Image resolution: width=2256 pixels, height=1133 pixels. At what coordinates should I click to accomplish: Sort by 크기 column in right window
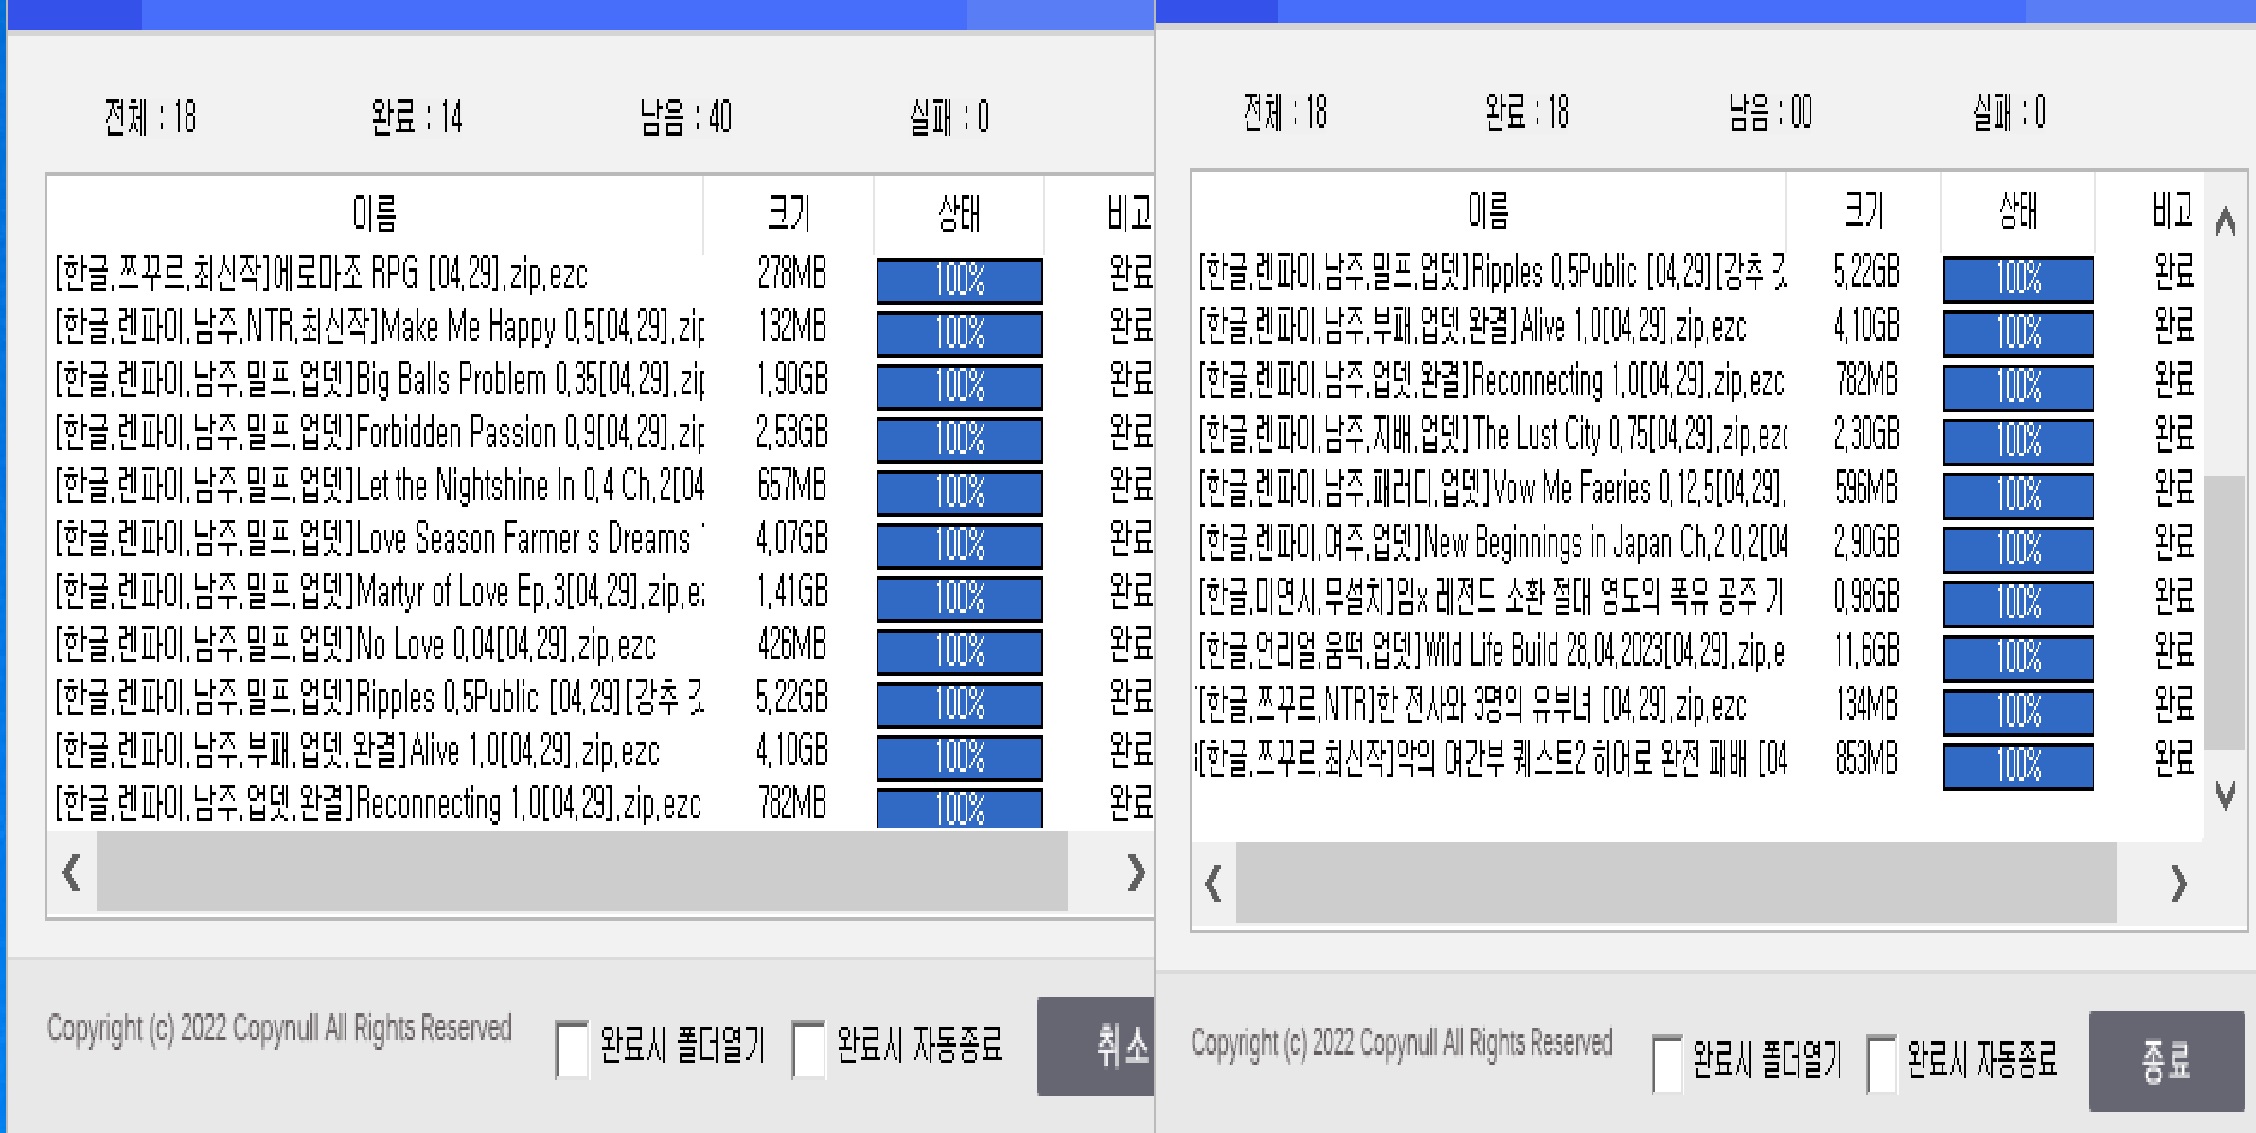pos(1863,211)
